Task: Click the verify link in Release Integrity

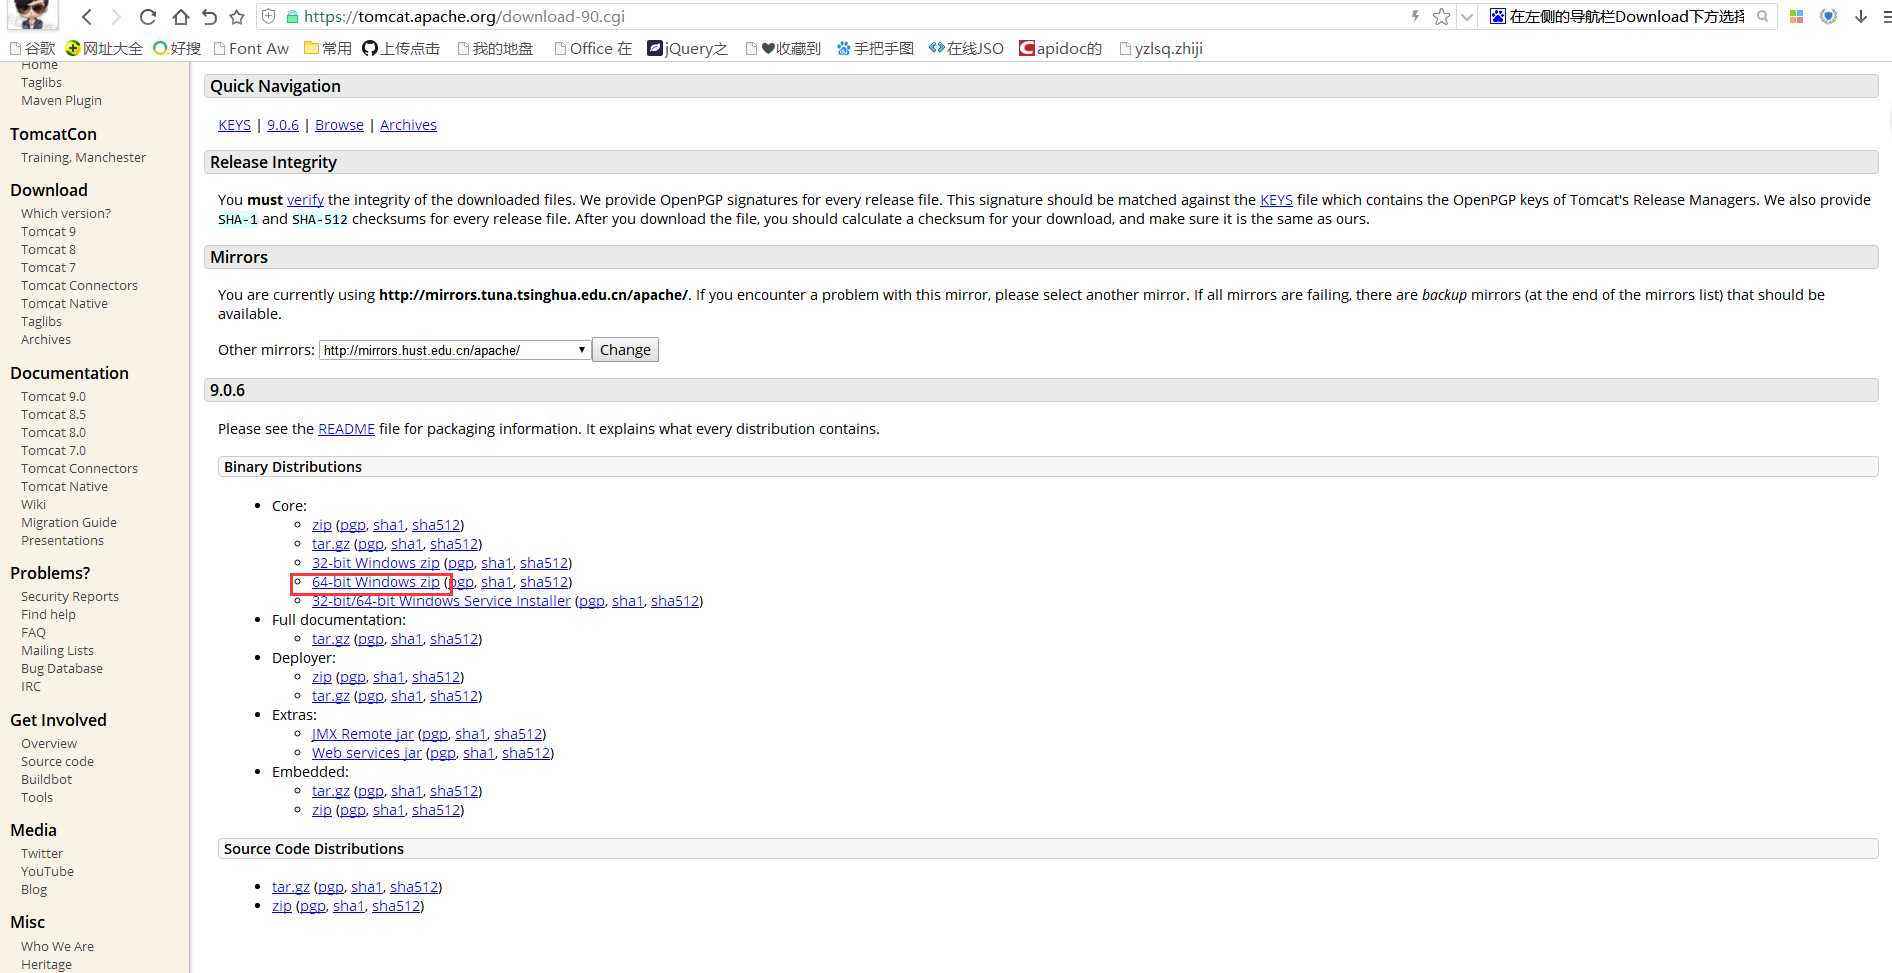Action: (305, 200)
